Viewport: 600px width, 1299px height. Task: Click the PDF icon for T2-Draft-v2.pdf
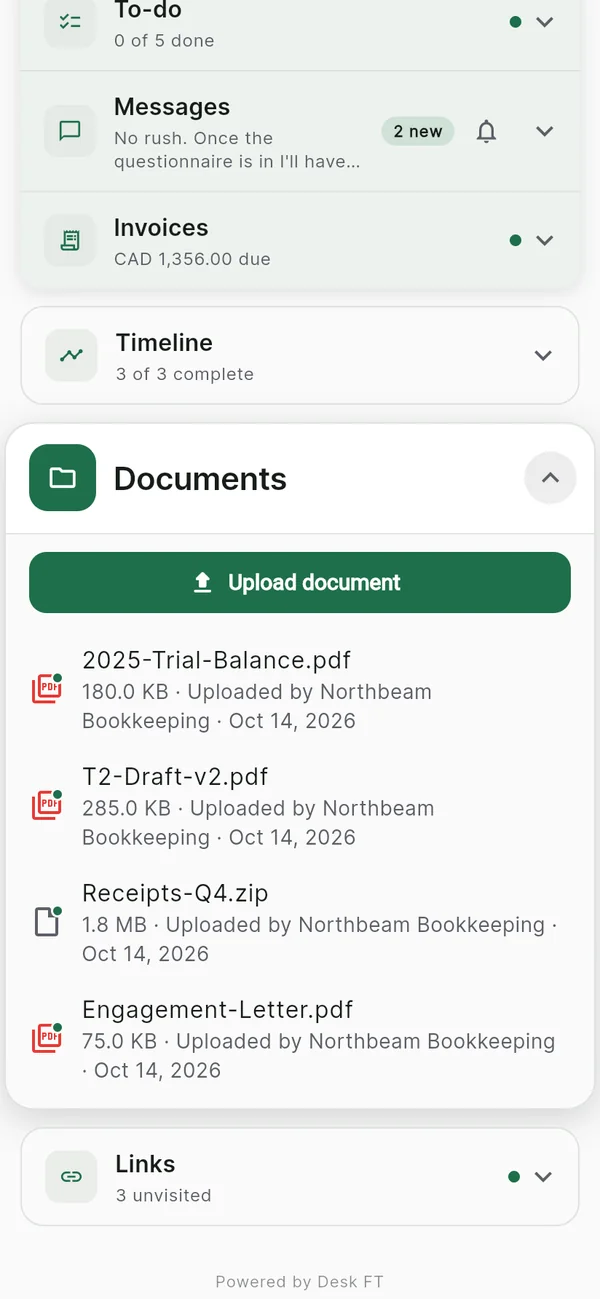click(46, 806)
